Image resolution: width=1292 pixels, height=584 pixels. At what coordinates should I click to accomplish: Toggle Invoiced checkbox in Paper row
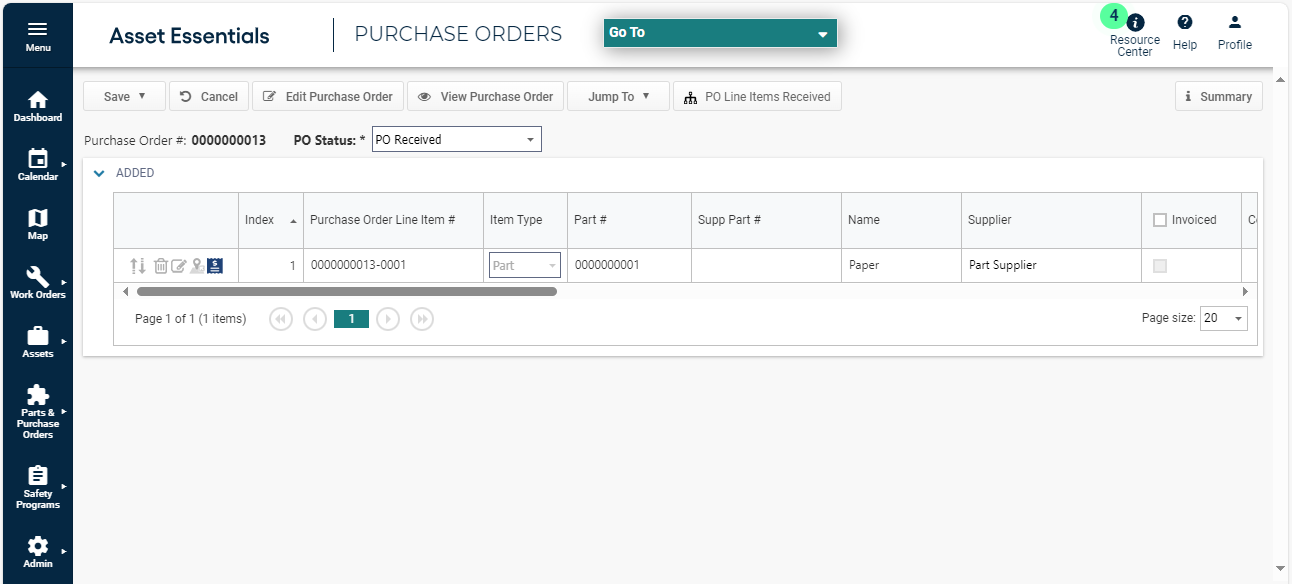[x=1160, y=266]
